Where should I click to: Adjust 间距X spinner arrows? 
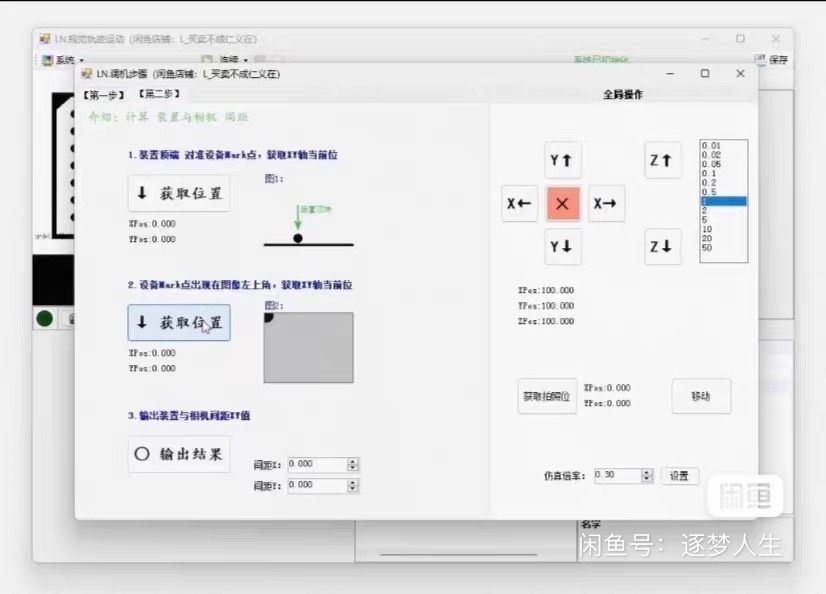click(352, 464)
